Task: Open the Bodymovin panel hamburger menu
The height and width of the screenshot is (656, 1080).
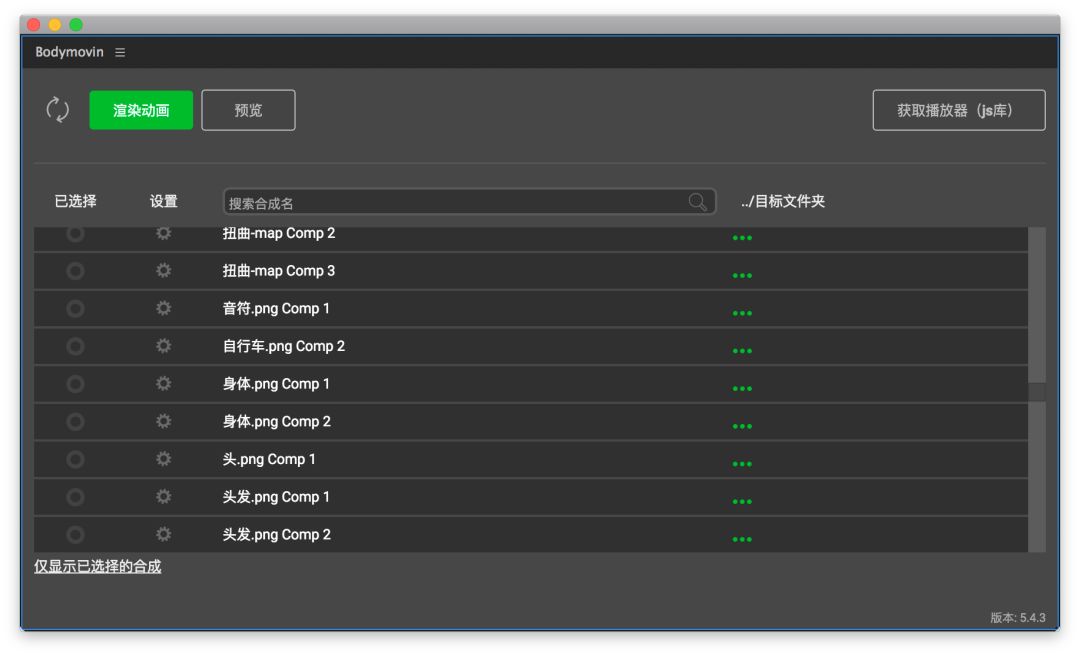Action: (x=120, y=52)
